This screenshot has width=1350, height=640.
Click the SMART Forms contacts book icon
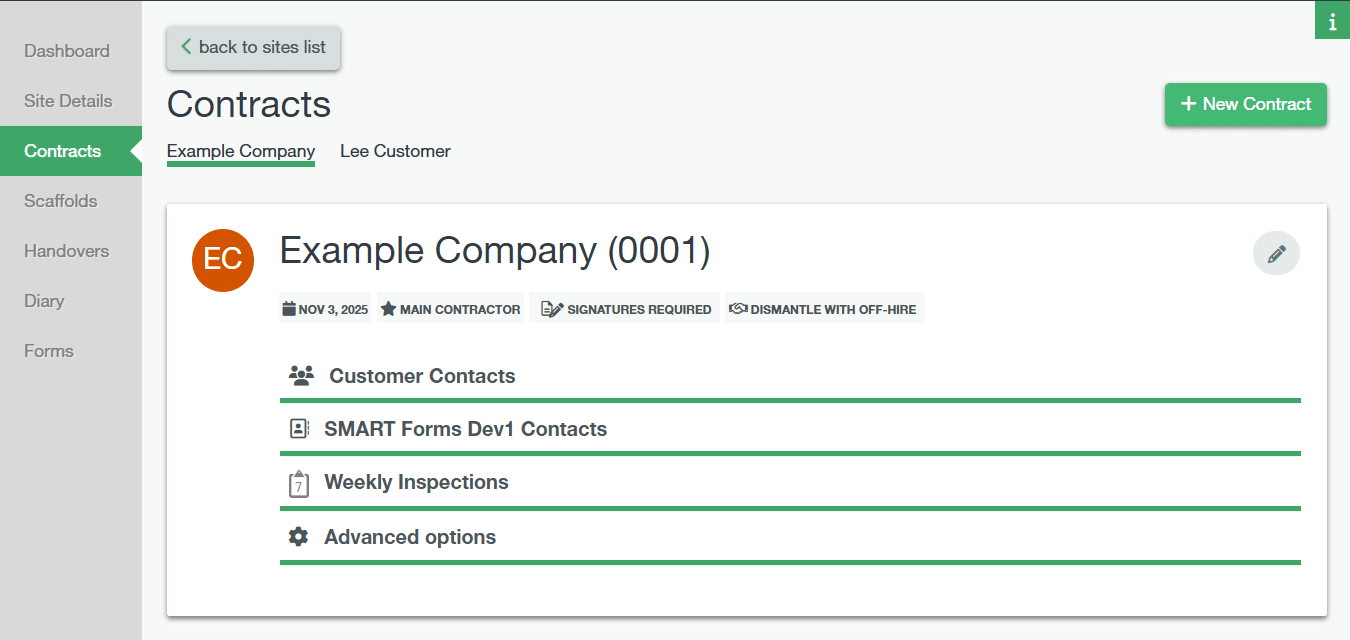pyautogui.click(x=298, y=429)
